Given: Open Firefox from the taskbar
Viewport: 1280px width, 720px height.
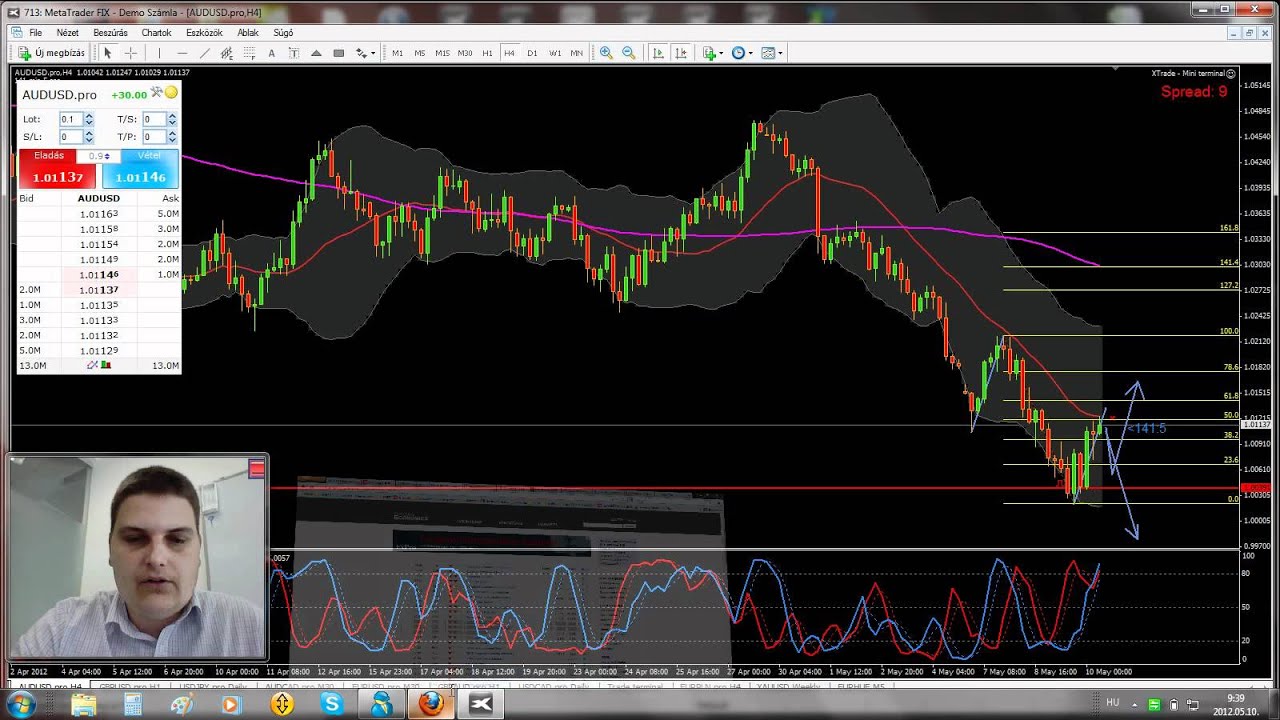Looking at the screenshot, I should pos(431,704).
